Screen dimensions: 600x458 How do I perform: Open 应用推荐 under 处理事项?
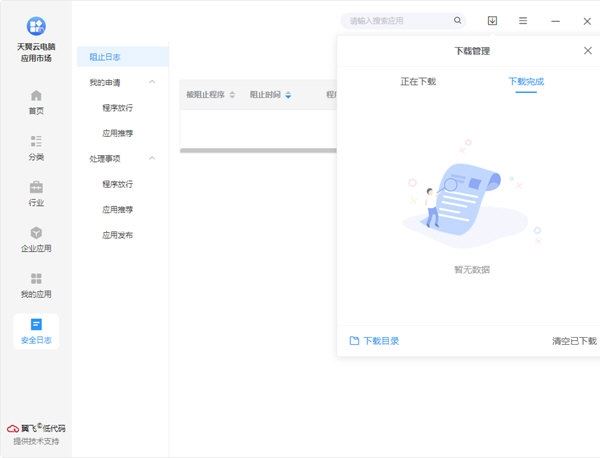pyautogui.click(x=117, y=210)
